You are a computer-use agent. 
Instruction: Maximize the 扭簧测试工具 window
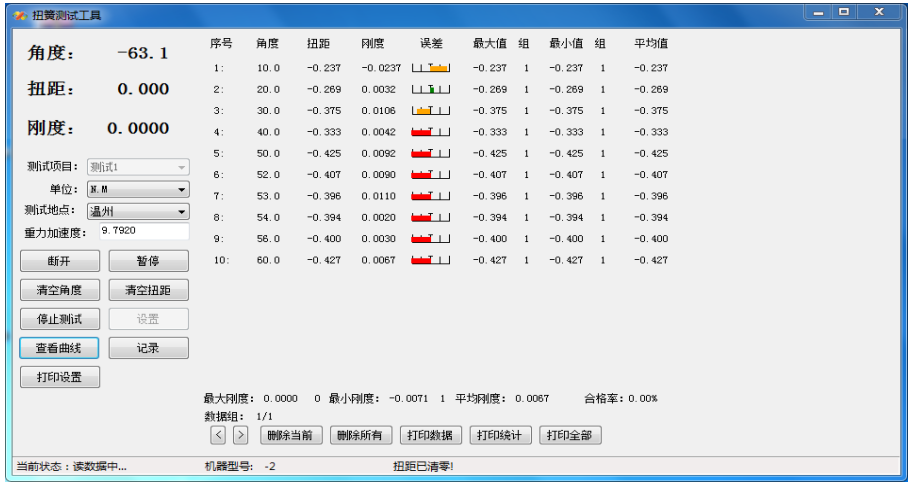[843, 12]
